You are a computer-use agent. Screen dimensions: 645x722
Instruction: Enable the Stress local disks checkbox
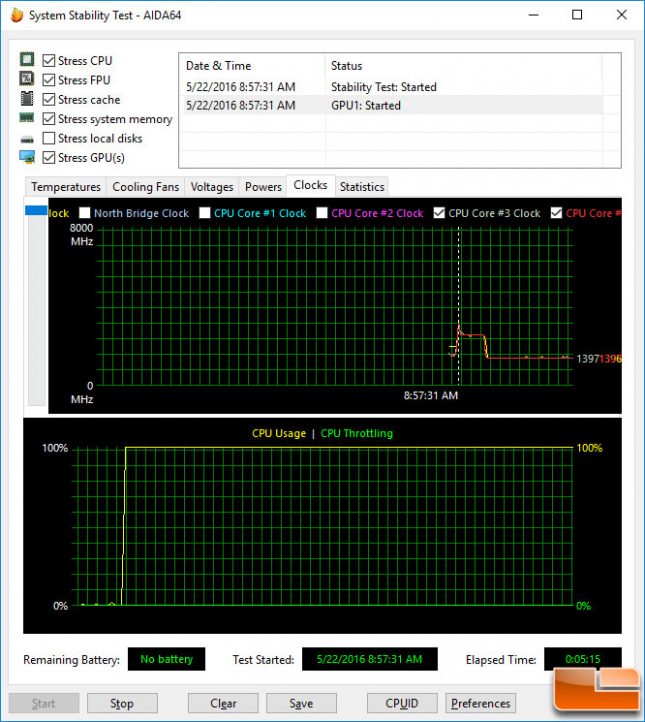click(x=48, y=138)
